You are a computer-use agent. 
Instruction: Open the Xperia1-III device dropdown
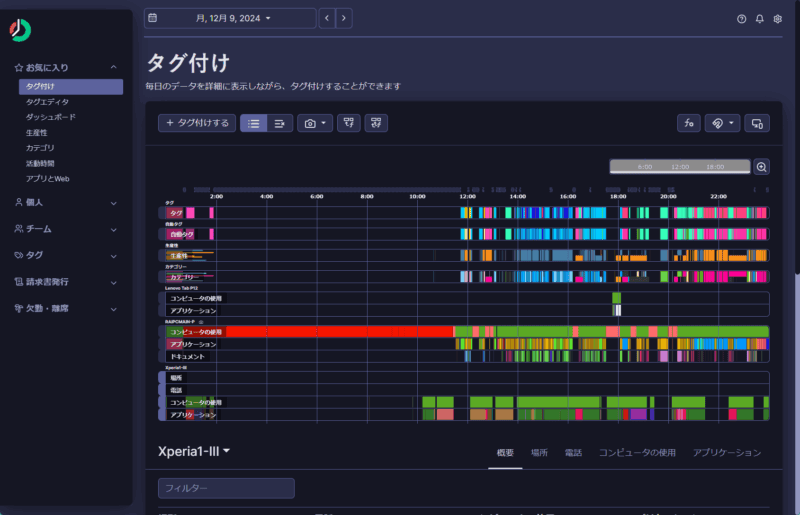(194, 451)
